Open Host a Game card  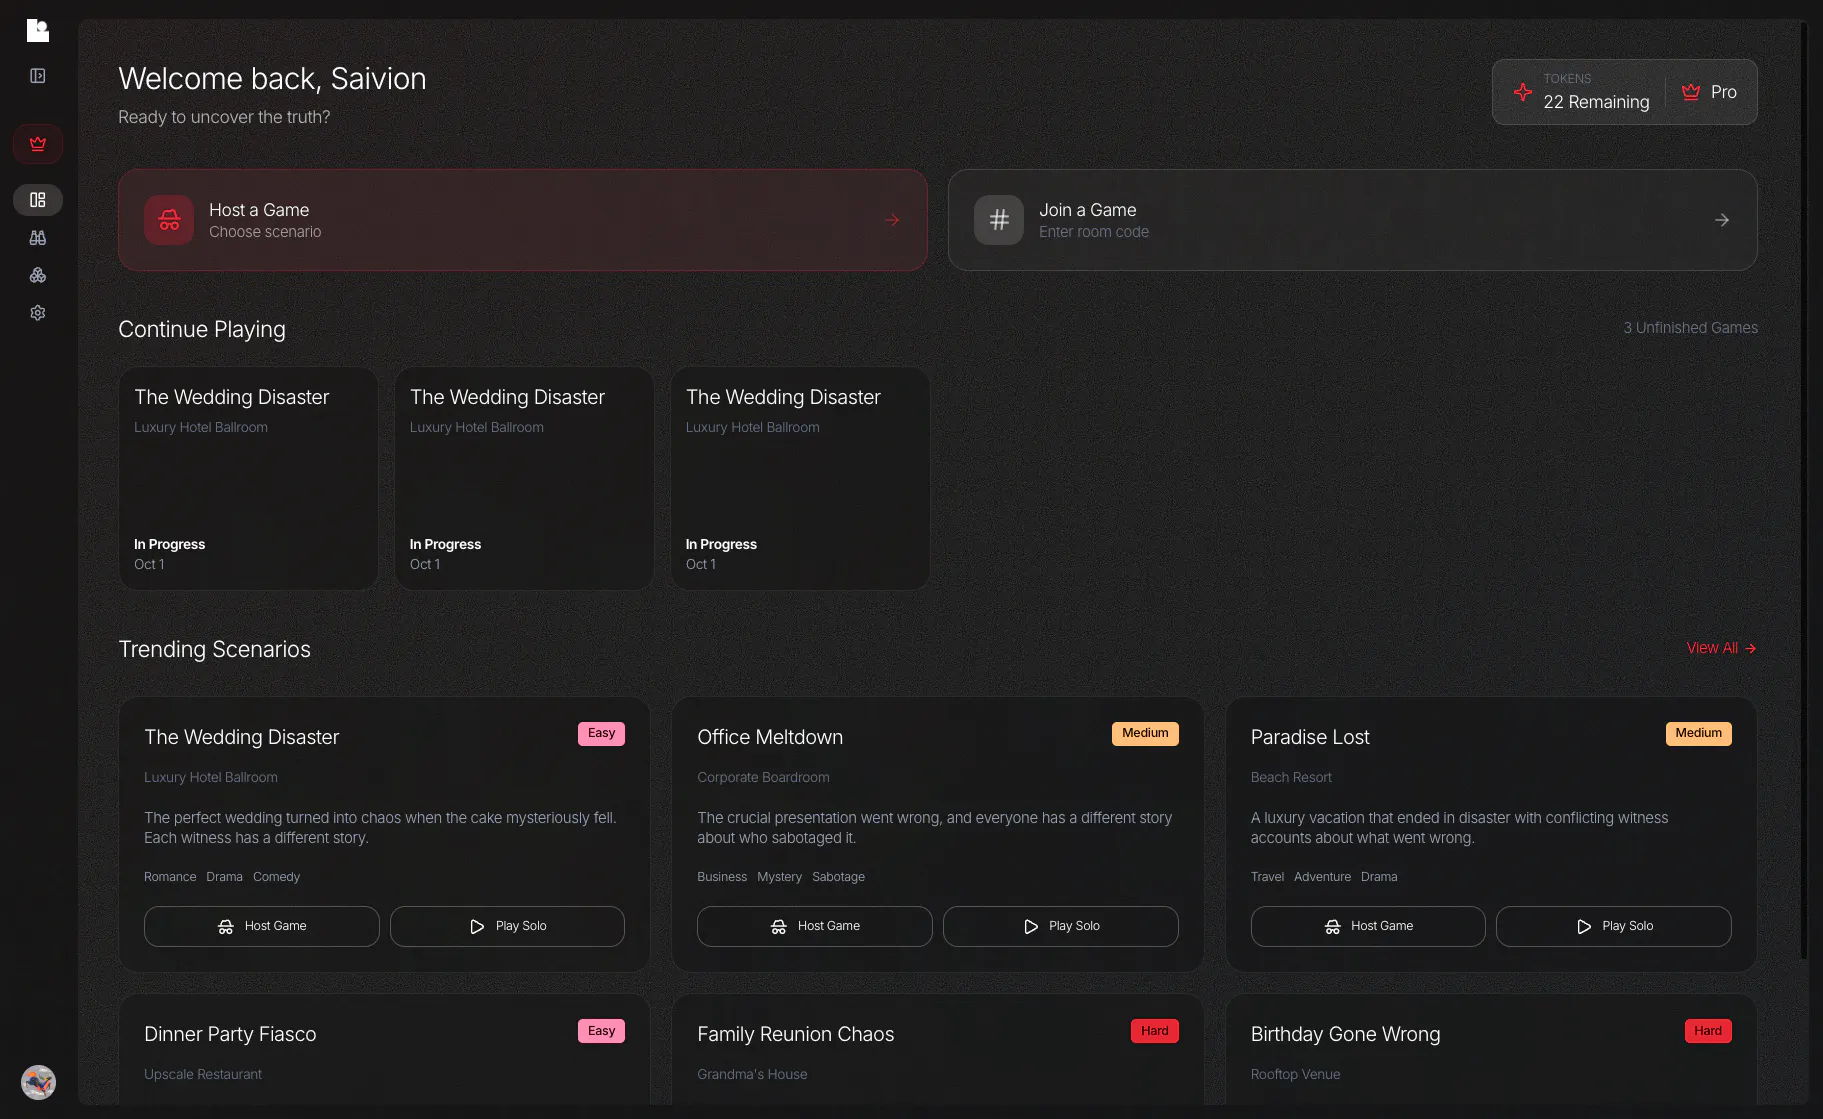523,220
